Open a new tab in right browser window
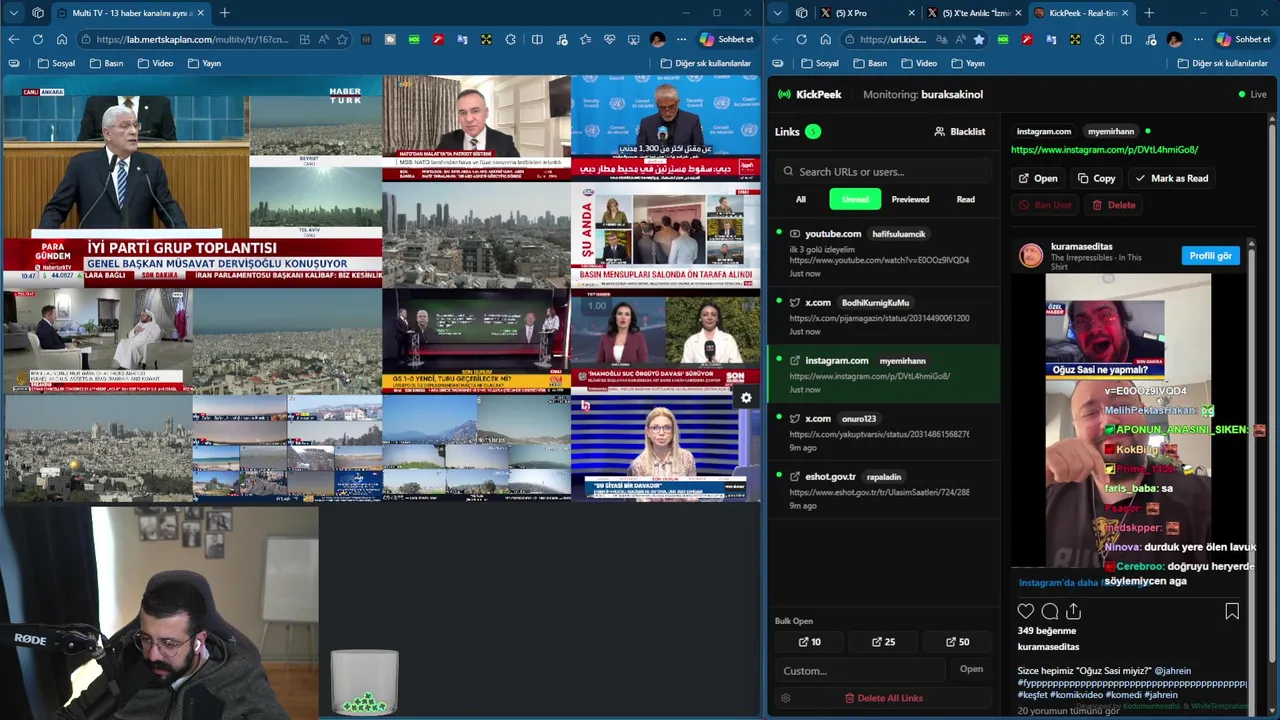The width and height of the screenshot is (1280, 720). [1148, 13]
